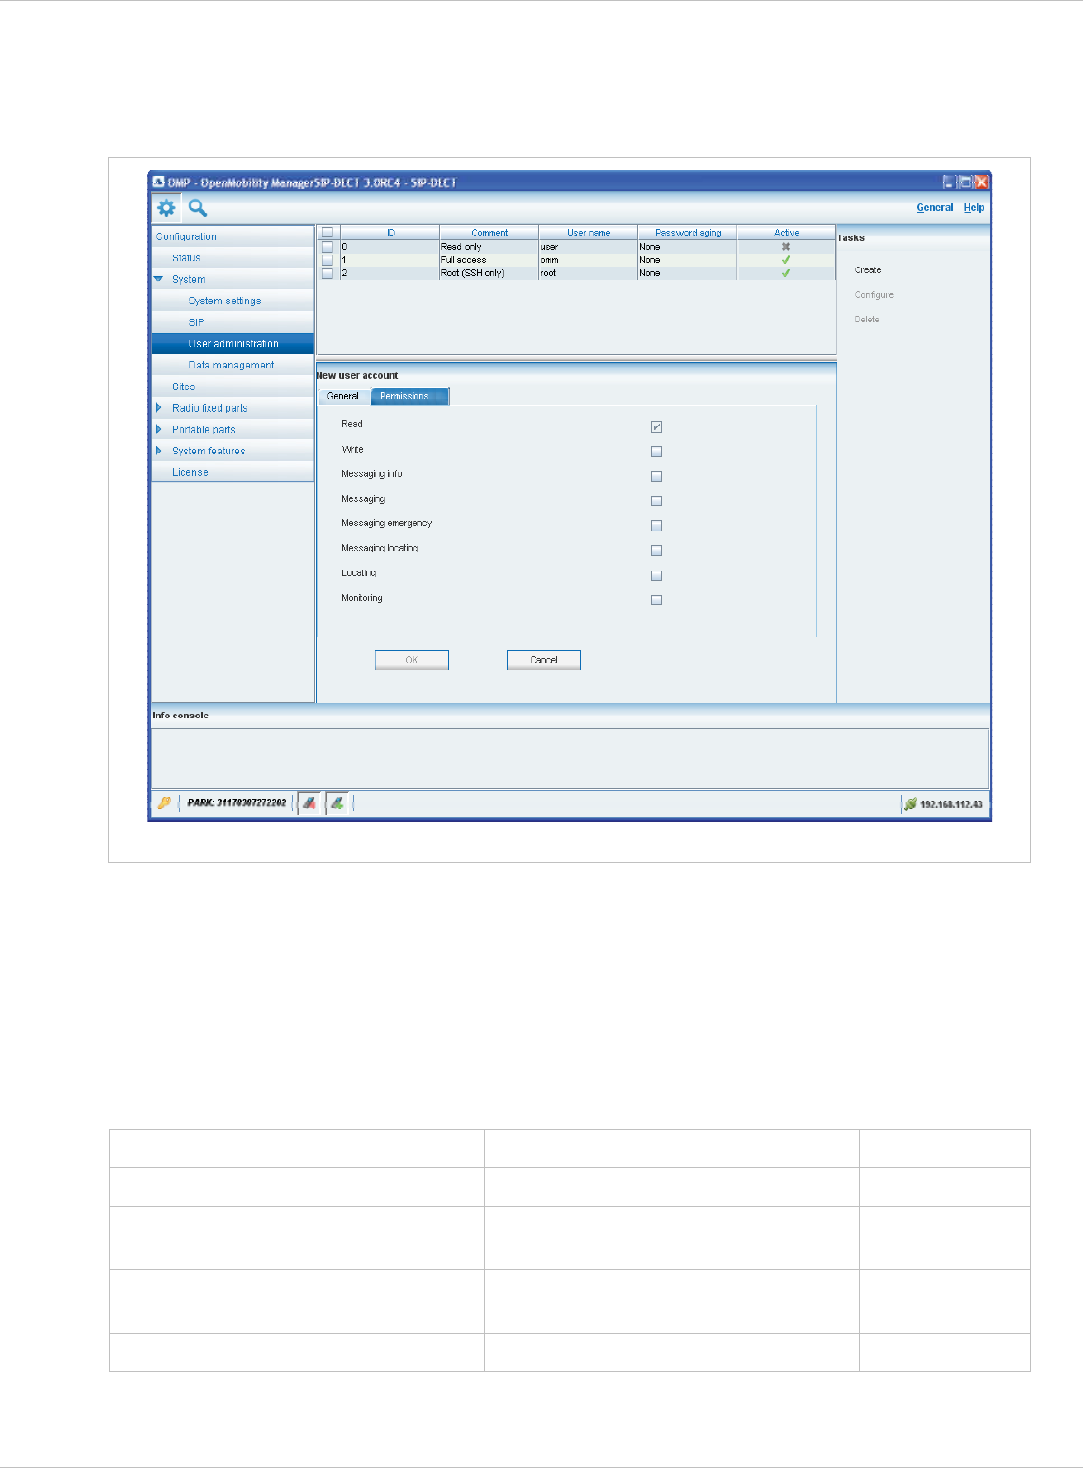Click the green check Active icon for root
The image size is (1083, 1468).
pyautogui.click(x=786, y=272)
